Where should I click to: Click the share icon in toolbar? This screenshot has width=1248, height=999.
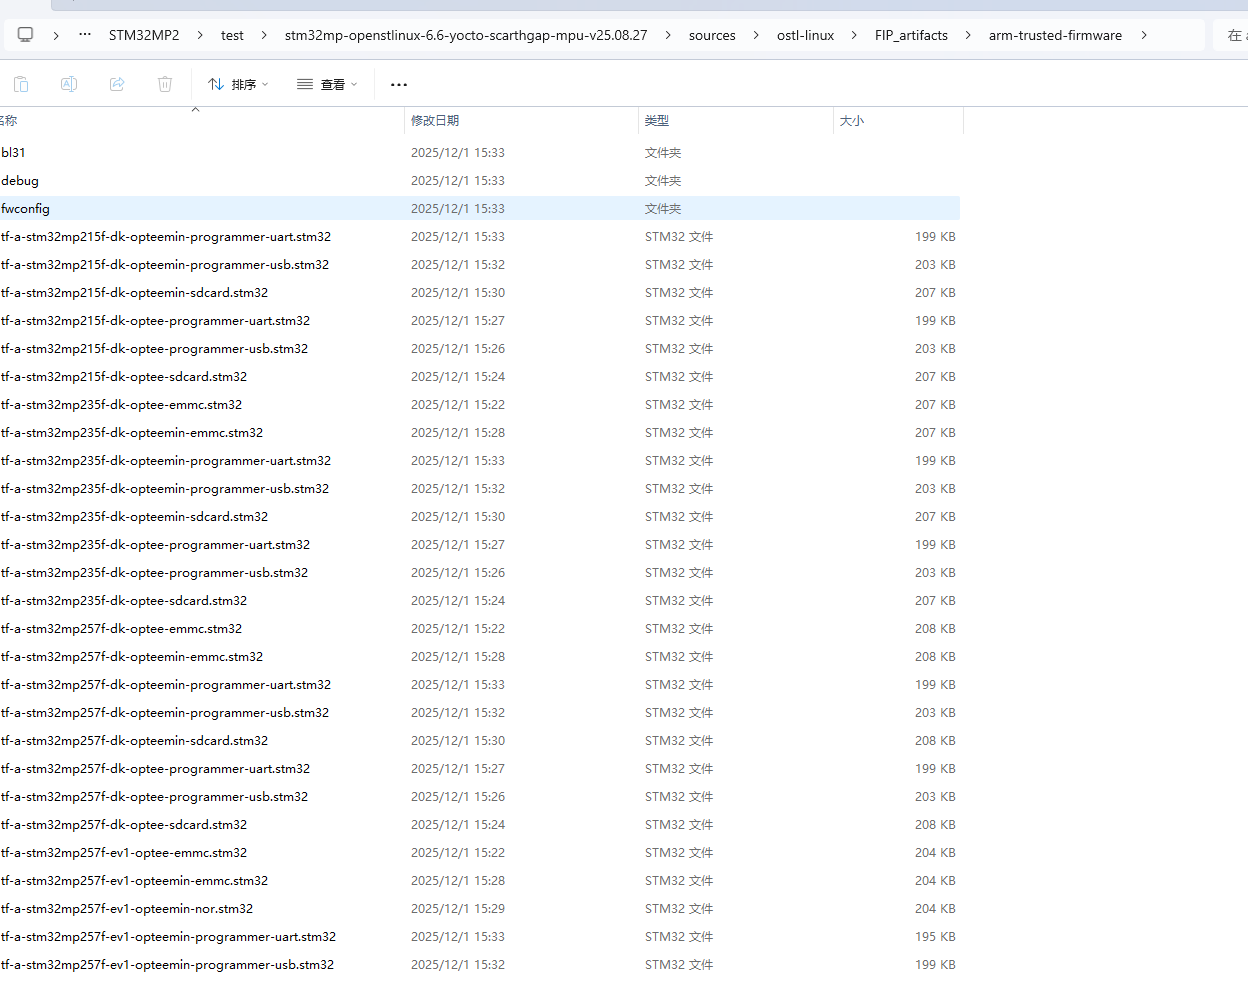point(117,84)
